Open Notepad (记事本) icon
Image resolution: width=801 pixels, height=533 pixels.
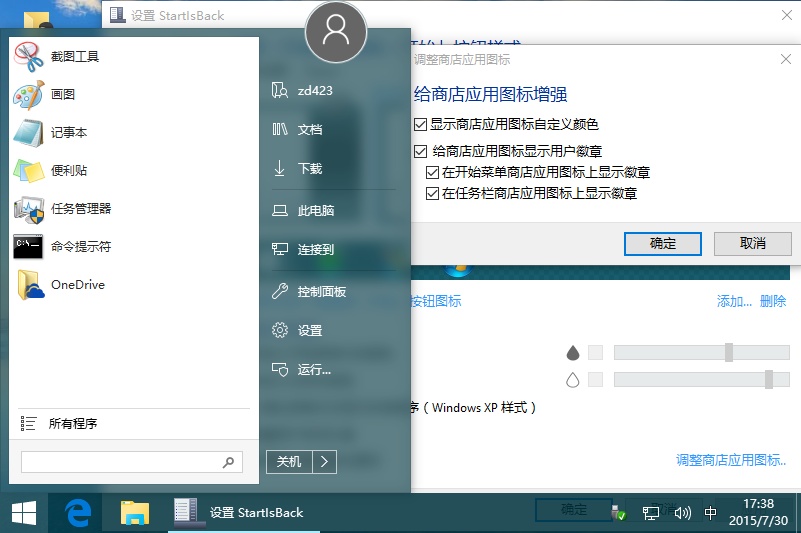click(28, 133)
